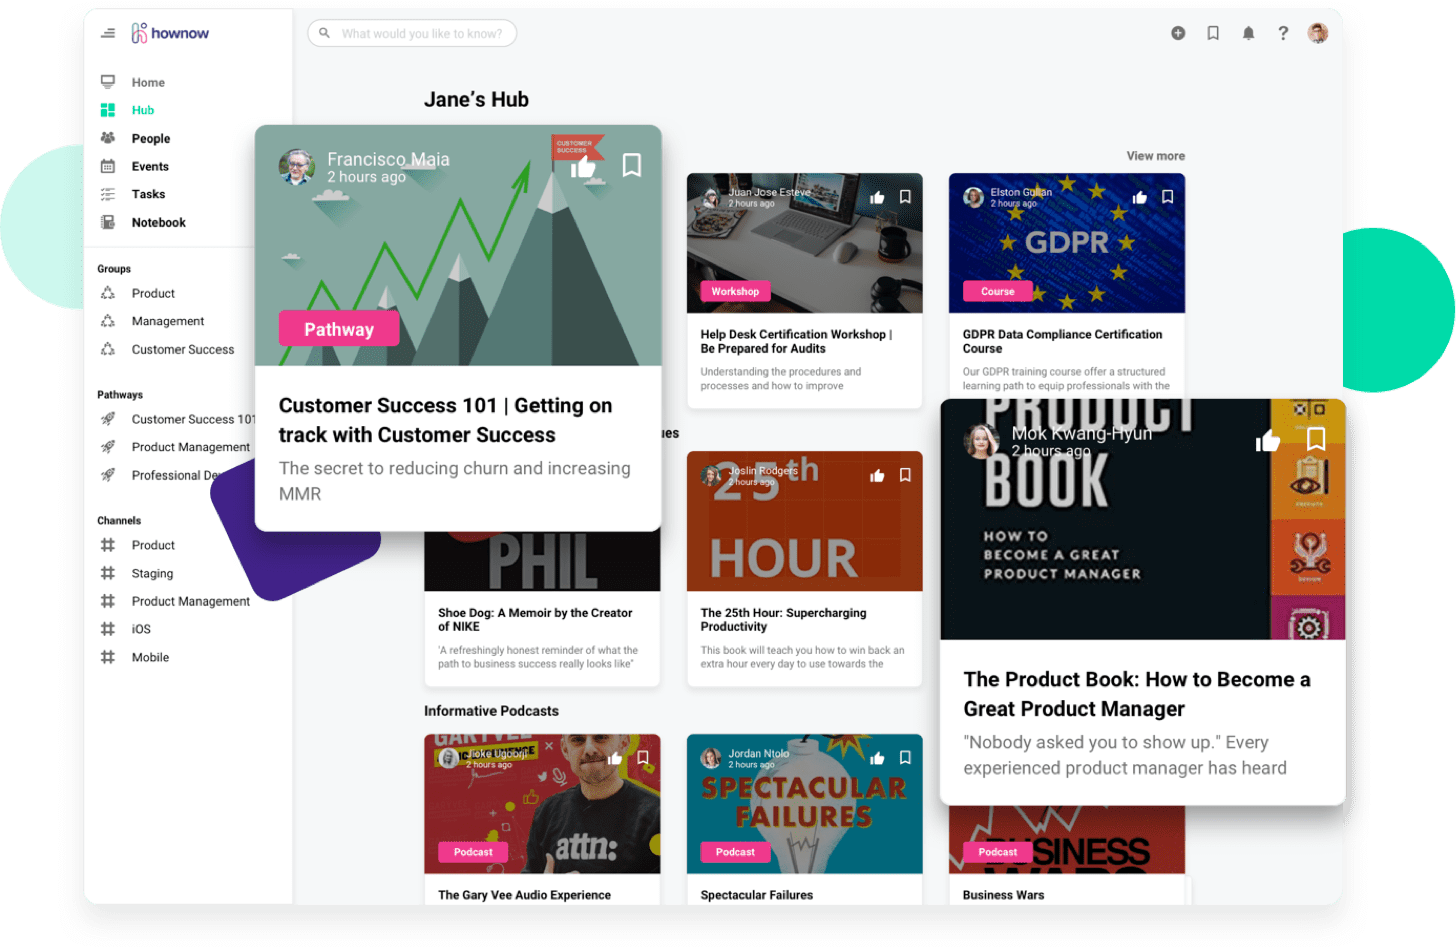Open the notifications bell
This screenshot has height=947, width=1456.
[x=1248, y=33]
